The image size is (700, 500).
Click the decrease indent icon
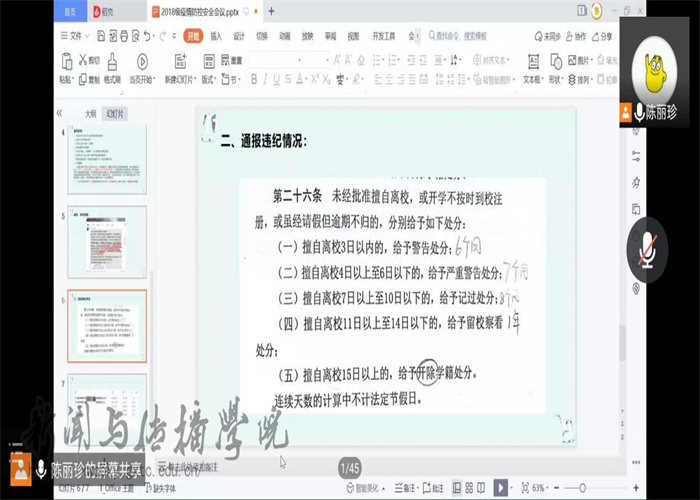(411, 60)
